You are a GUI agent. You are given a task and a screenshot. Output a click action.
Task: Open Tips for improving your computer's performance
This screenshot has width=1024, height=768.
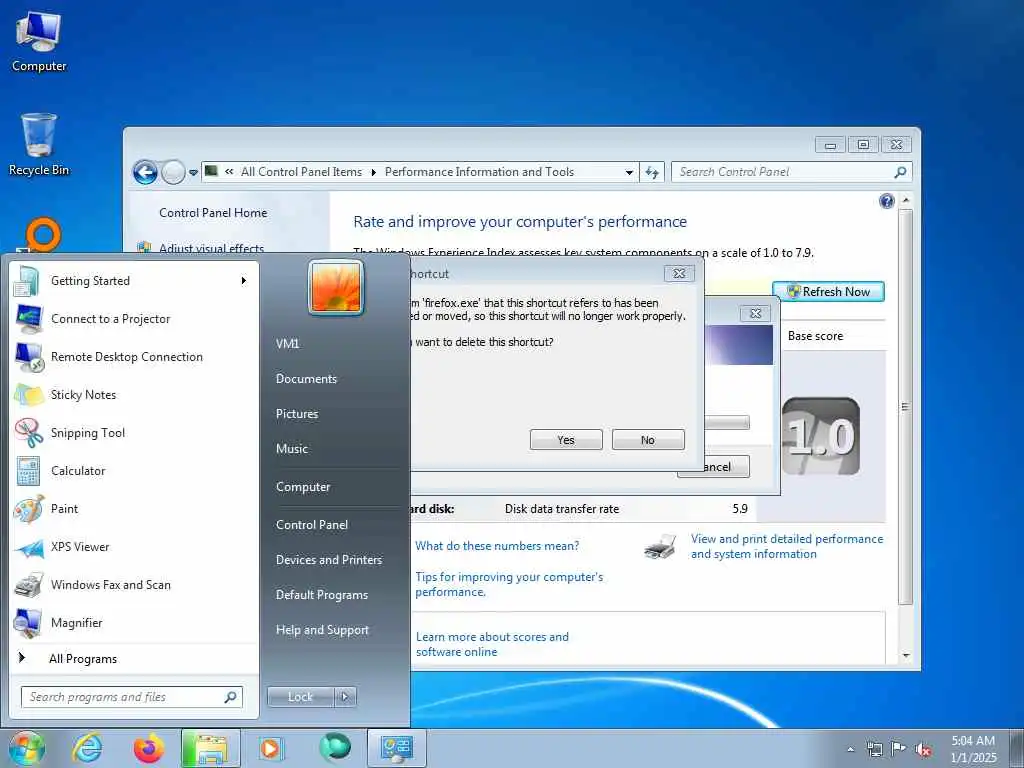(x=509, y=584)
